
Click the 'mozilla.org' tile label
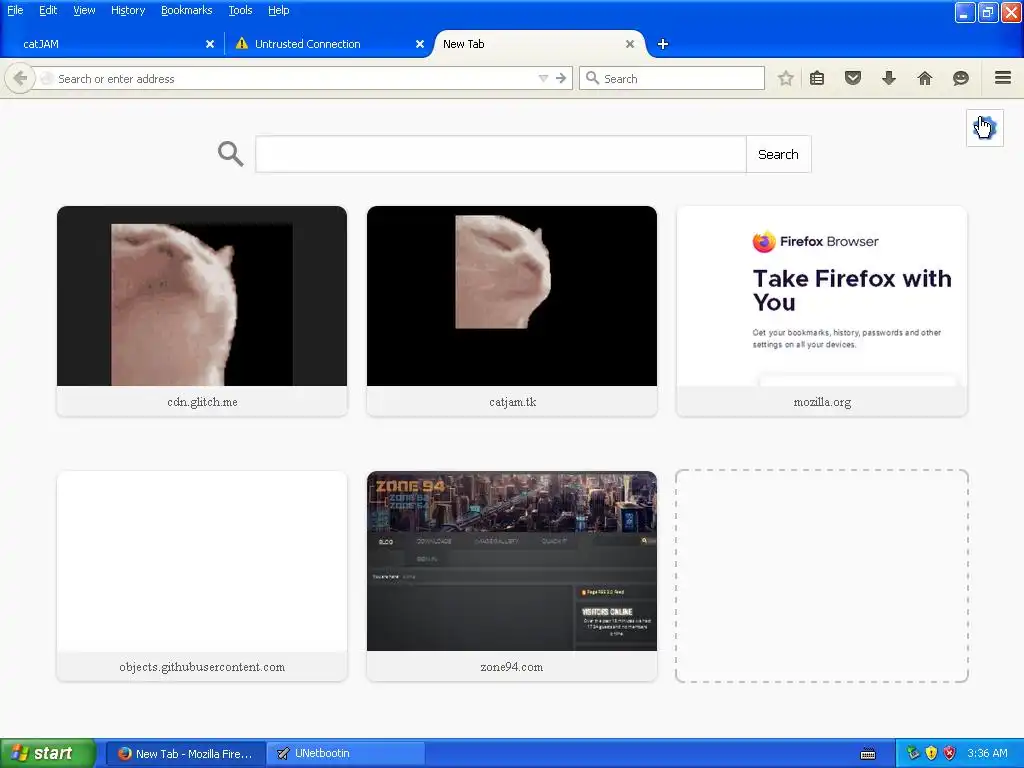tap(822, 402)
